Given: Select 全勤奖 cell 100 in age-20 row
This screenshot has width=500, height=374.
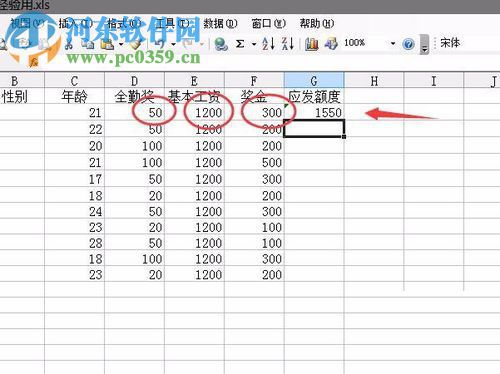Looking at the screenshot, I should coord(134,146).
